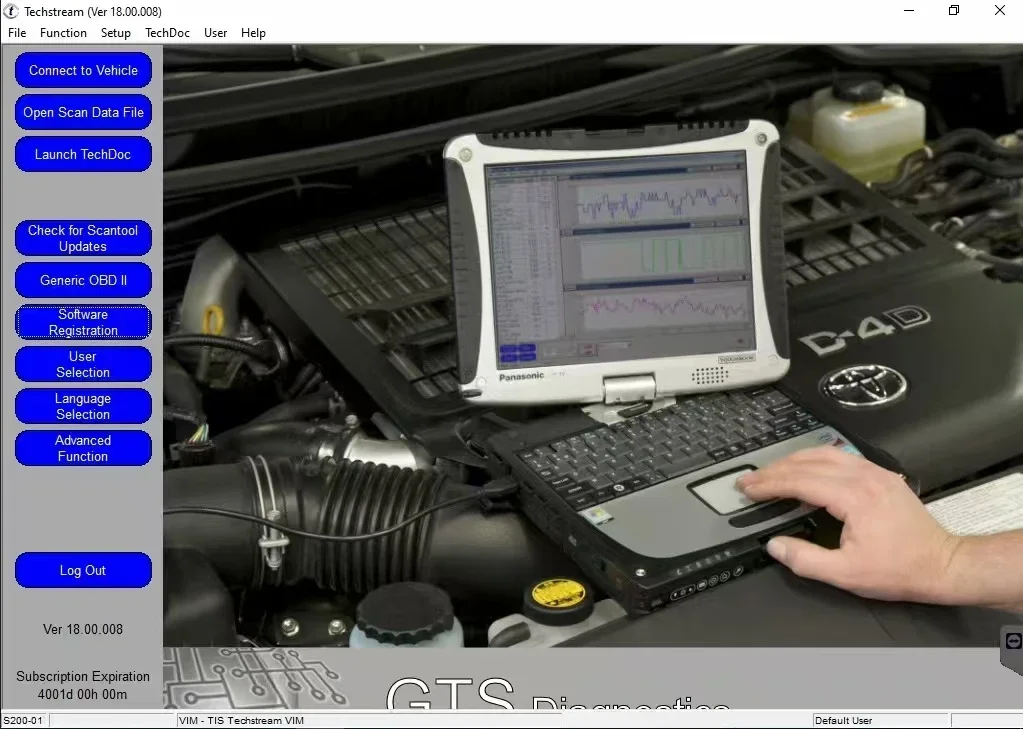Open the Help menu
Screen dimensions: 1023x729
coord(253,33)
